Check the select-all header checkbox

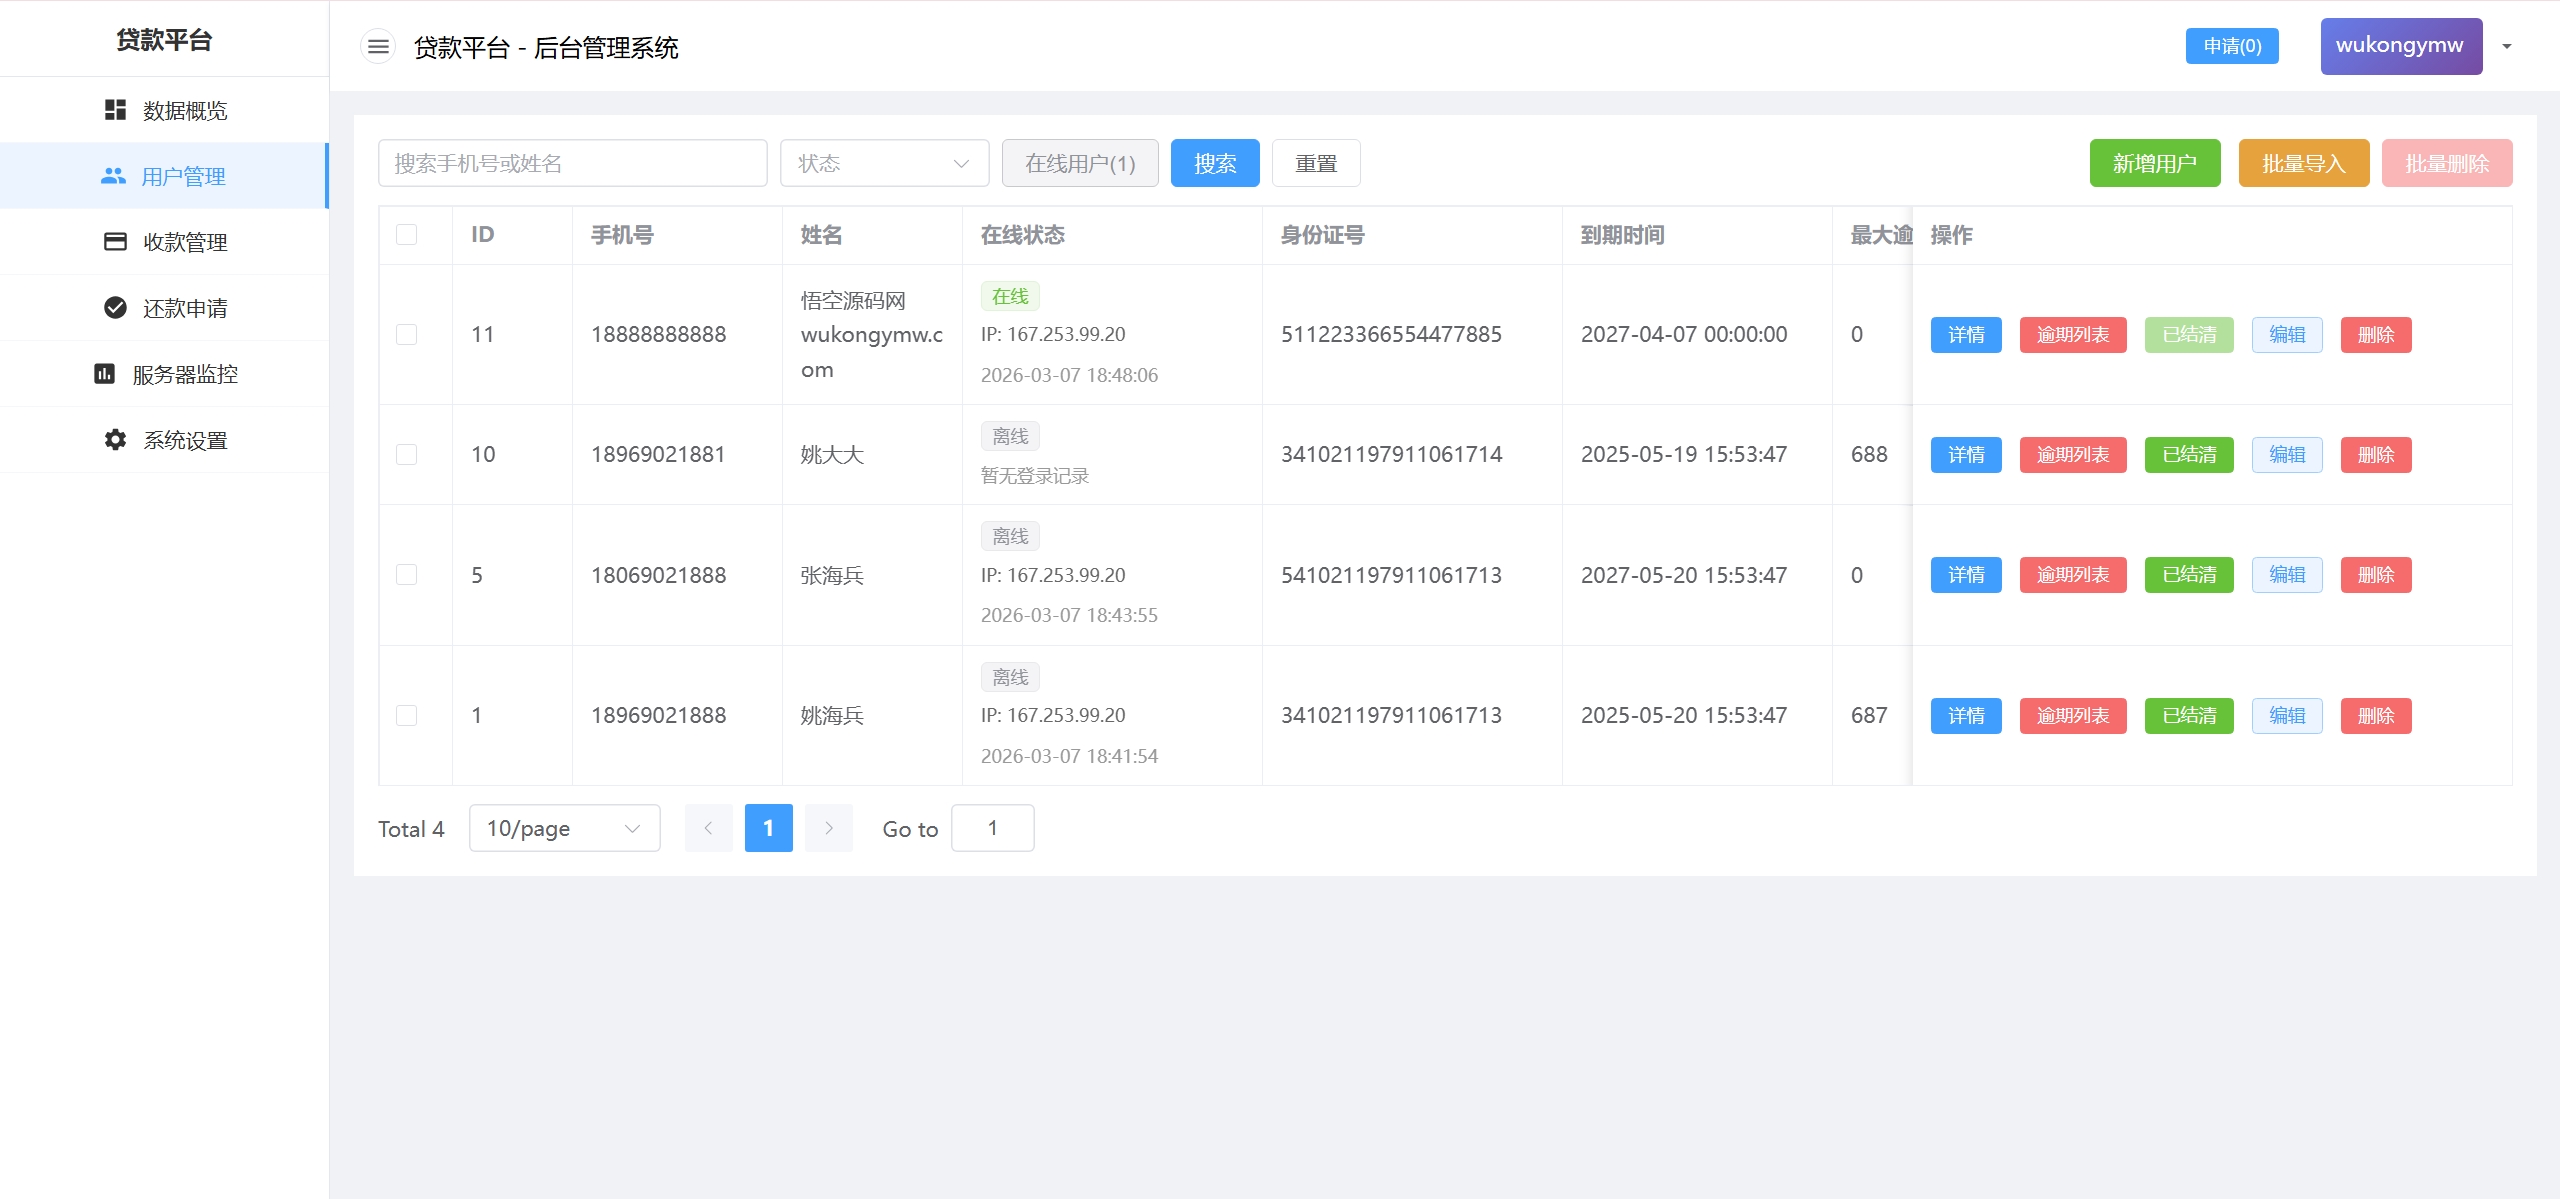406,235
